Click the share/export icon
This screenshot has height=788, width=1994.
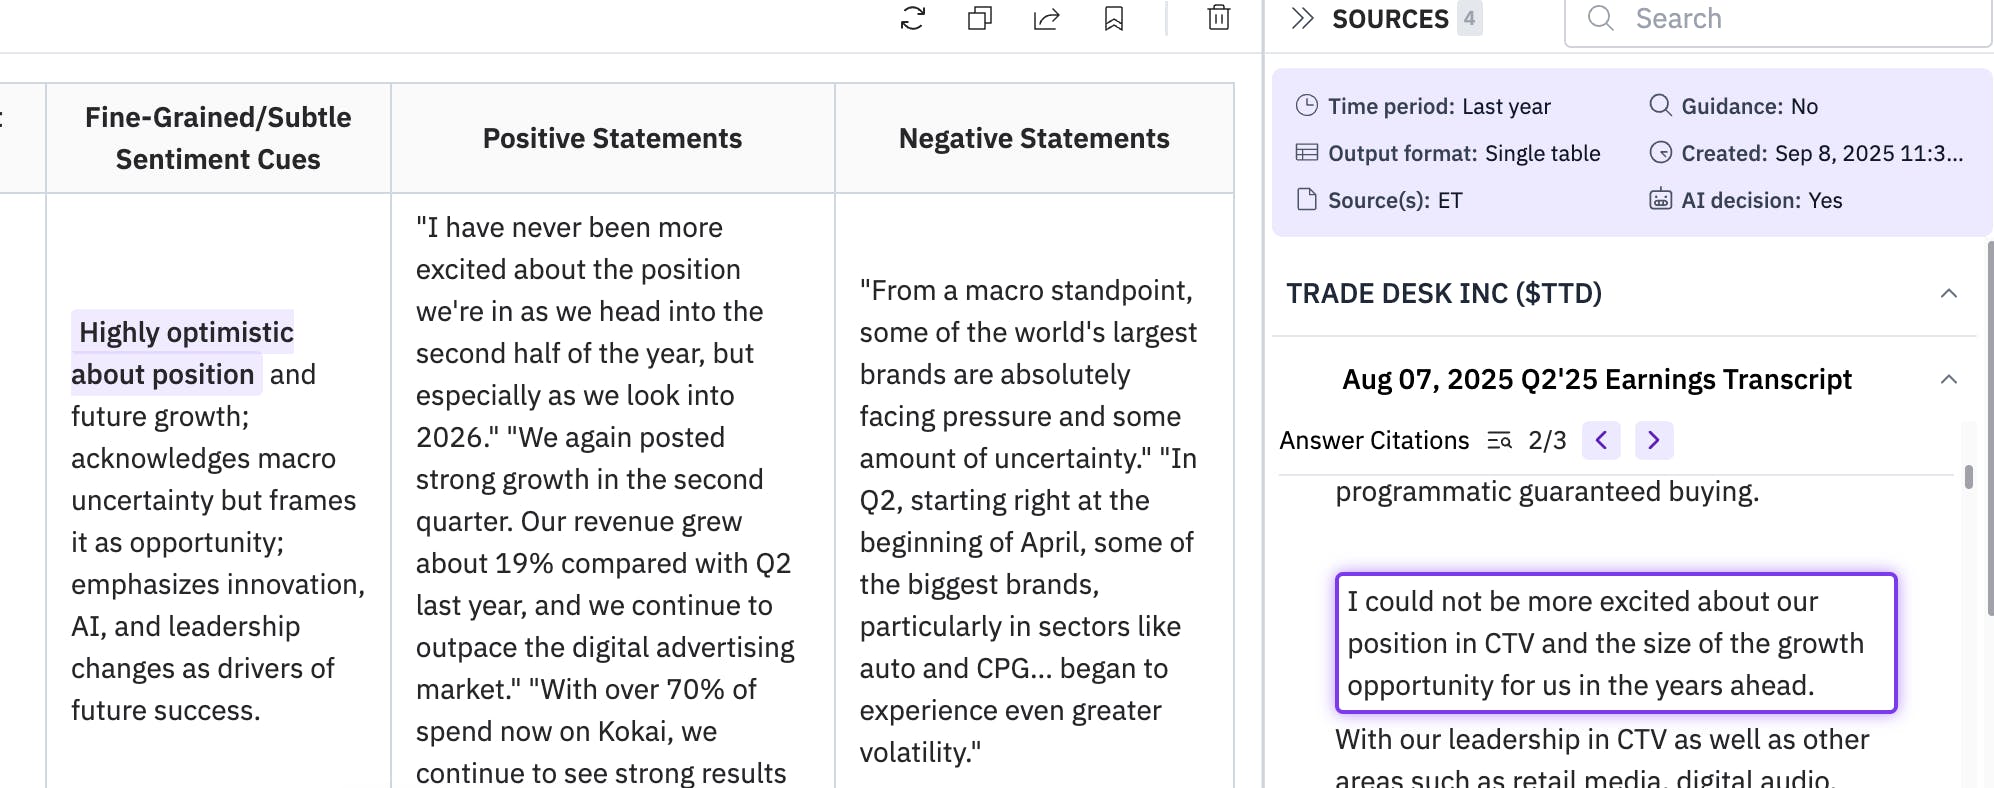1046,18
